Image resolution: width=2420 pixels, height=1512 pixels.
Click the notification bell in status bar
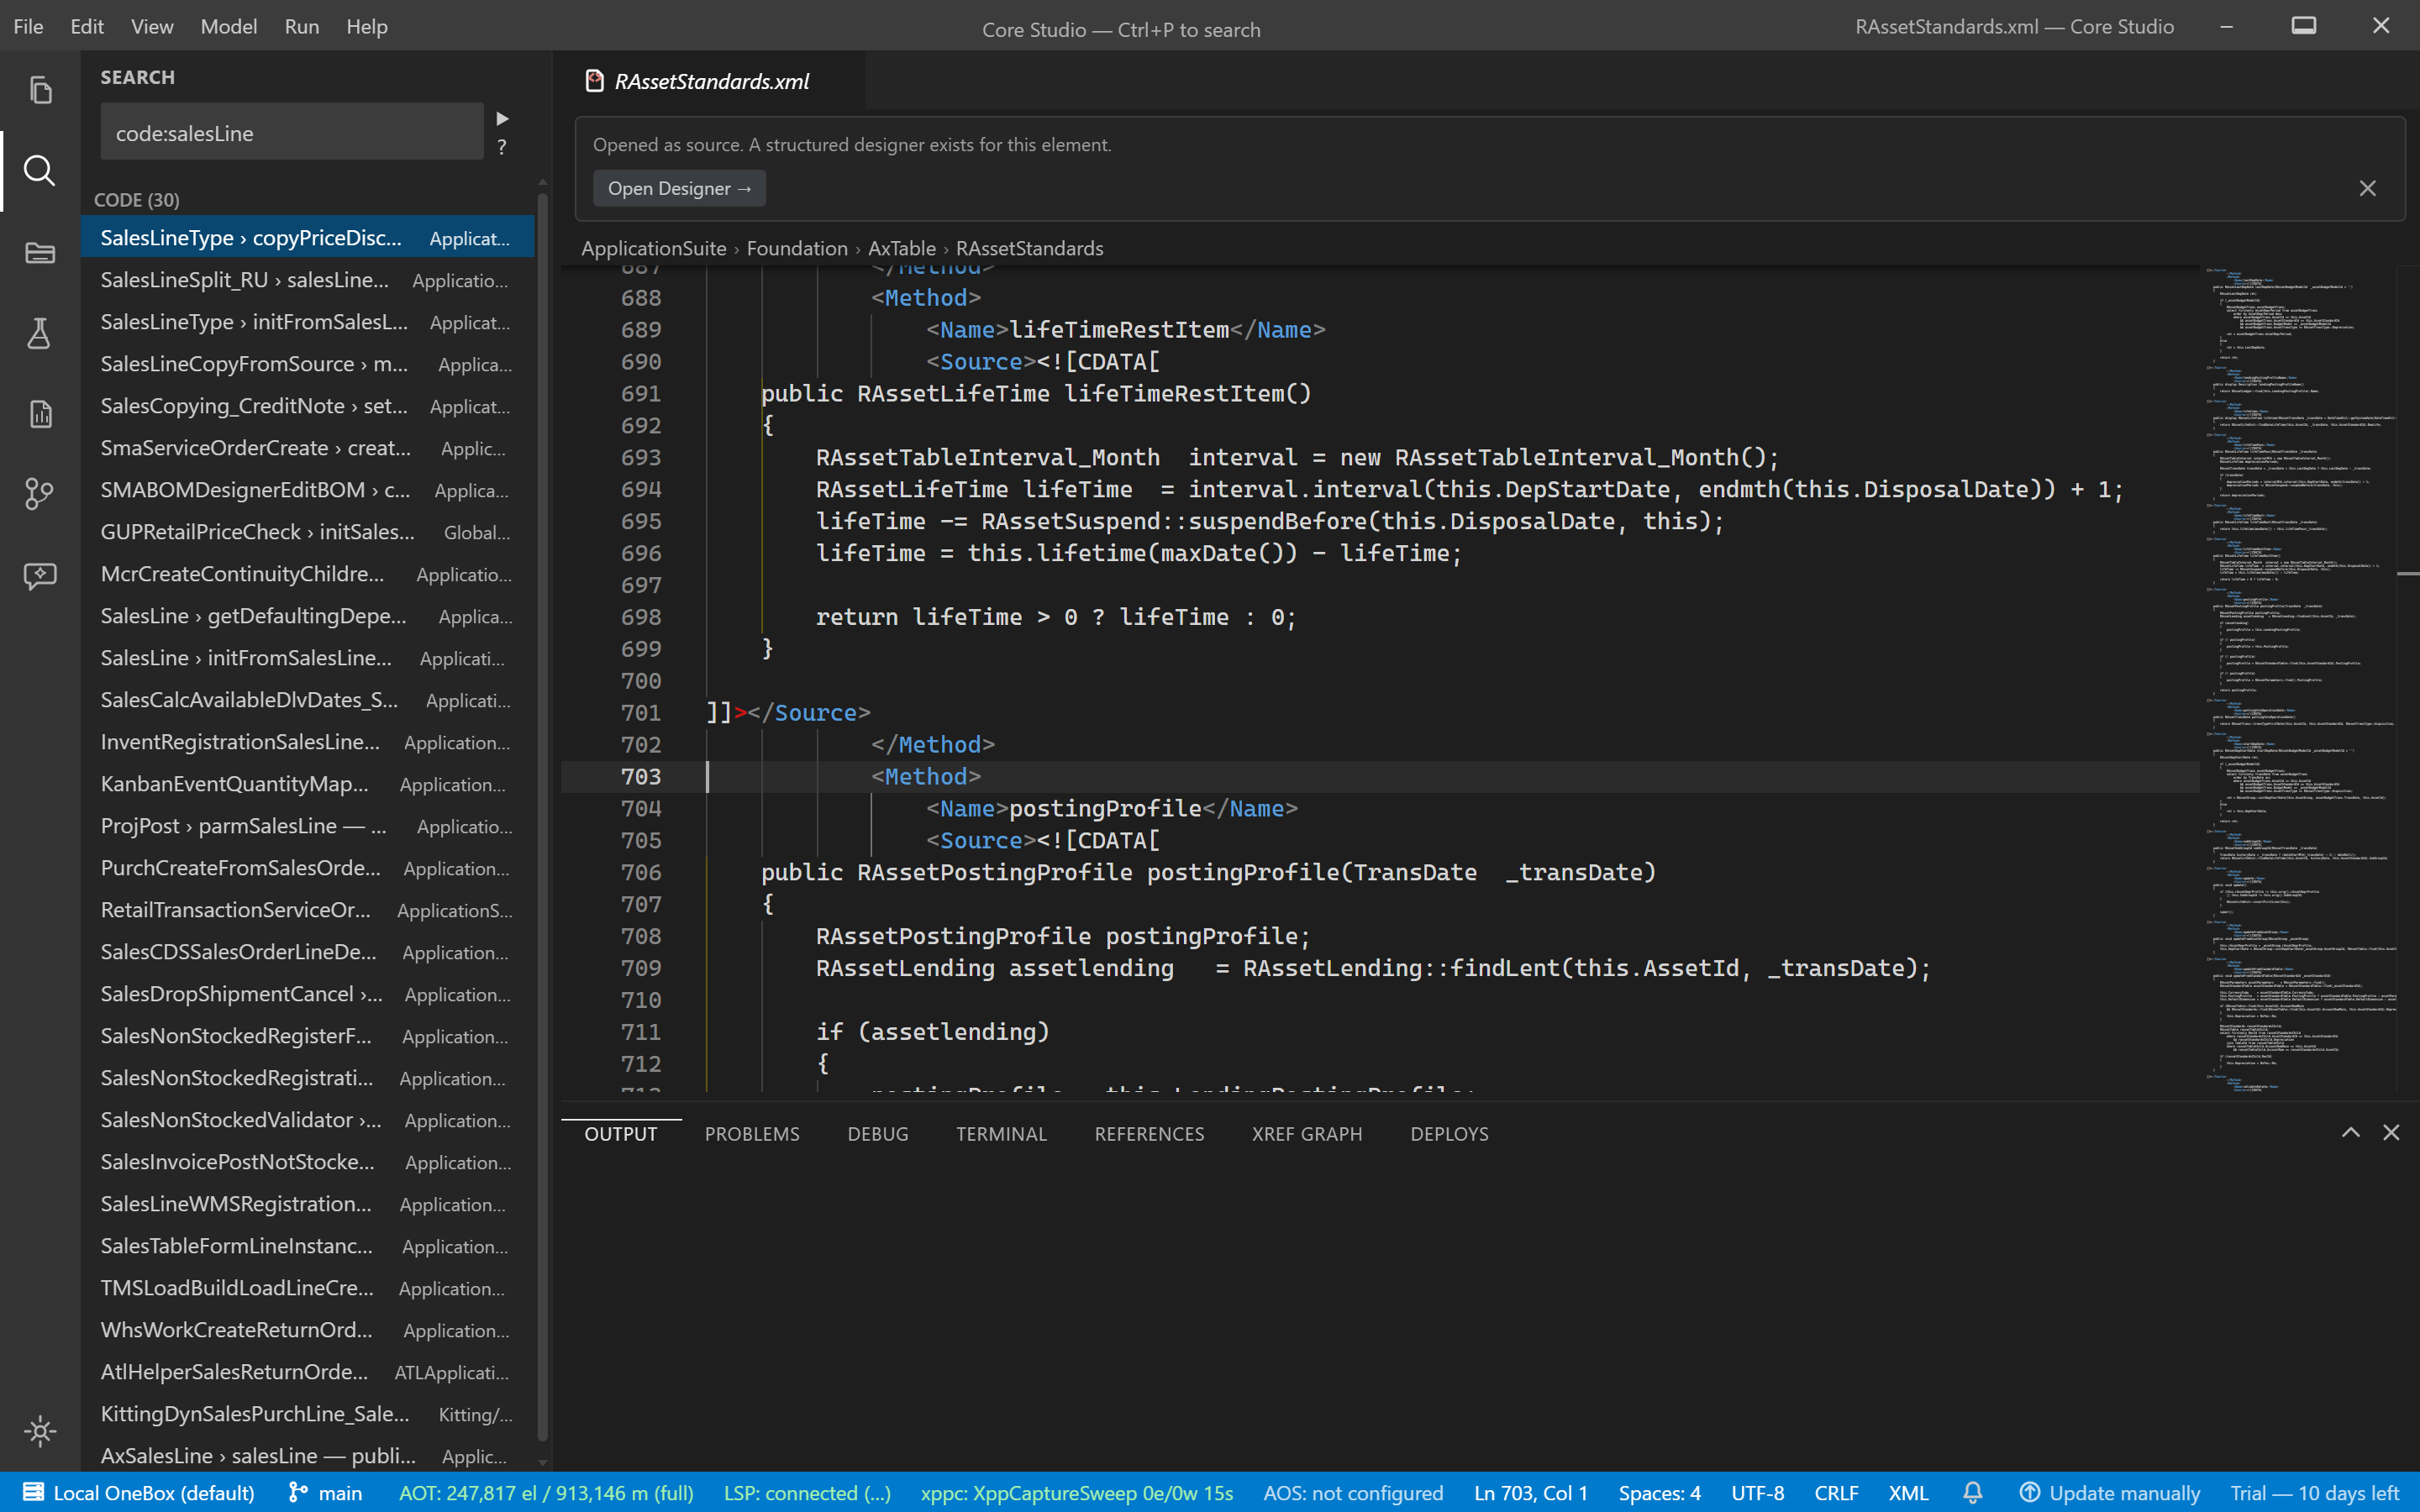click(x=1972, y=1492)
